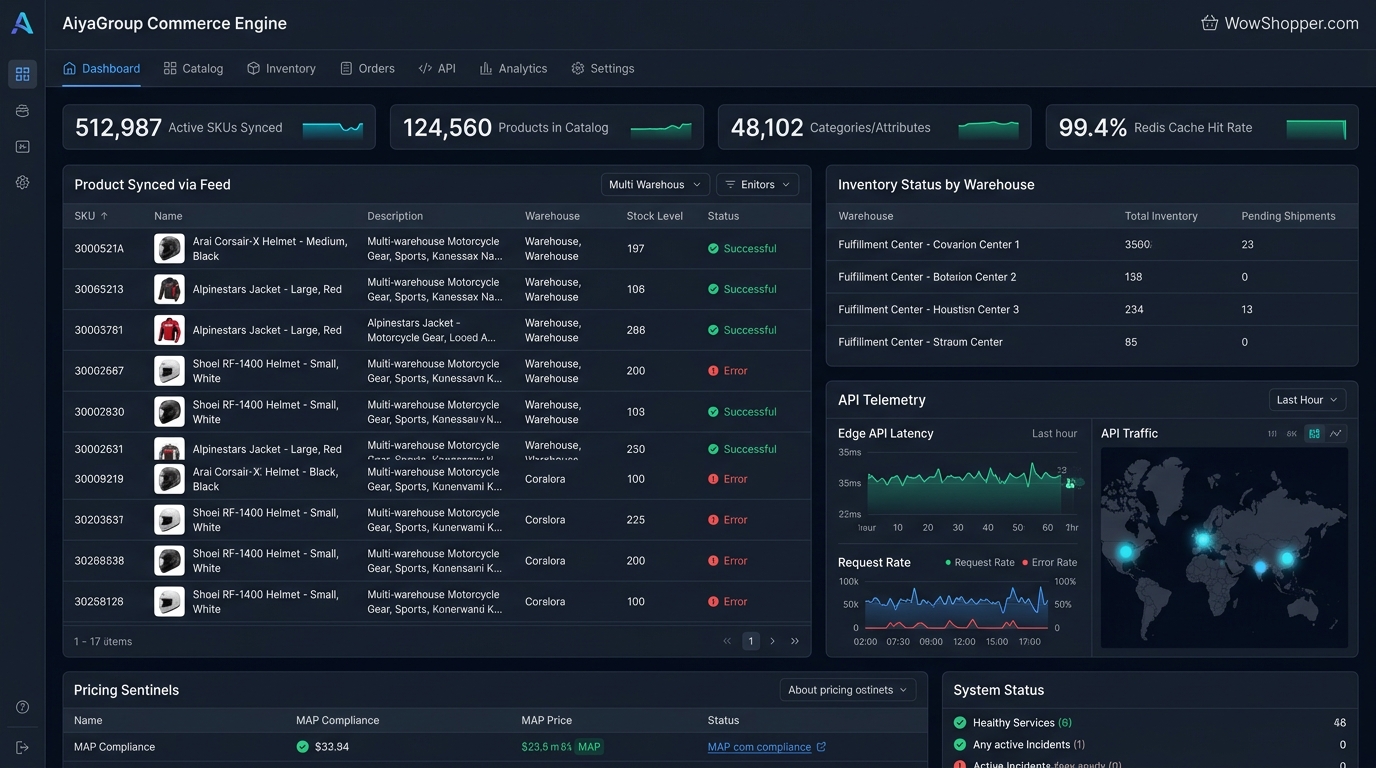
Task: Go to next page of product table
Action: tap(772, 641)
